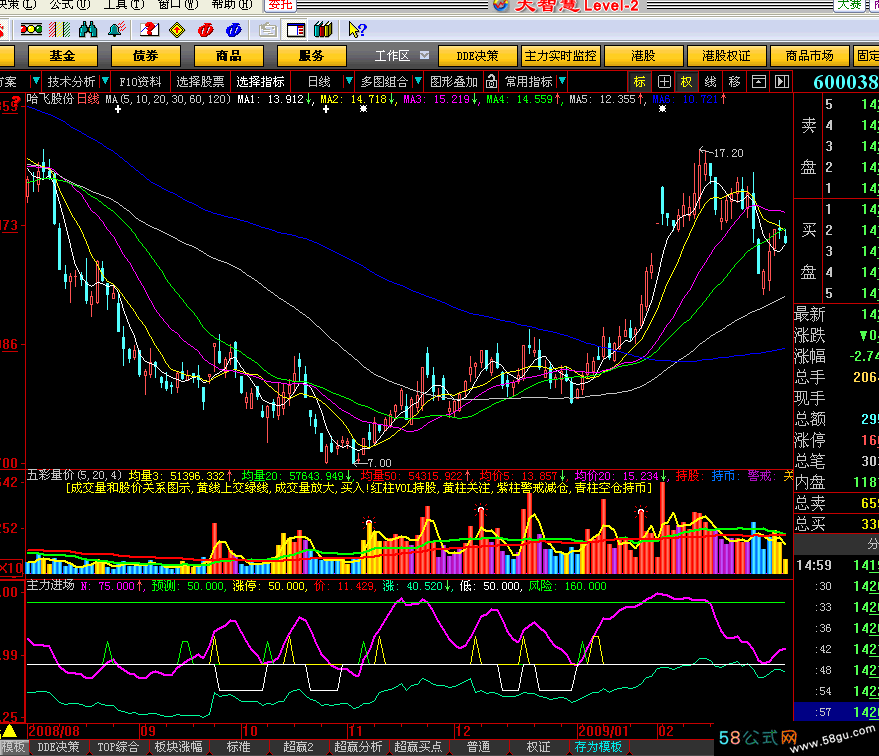Click the 商品 yellow button
The image size is (879, 756).
(x=229, y=55)
